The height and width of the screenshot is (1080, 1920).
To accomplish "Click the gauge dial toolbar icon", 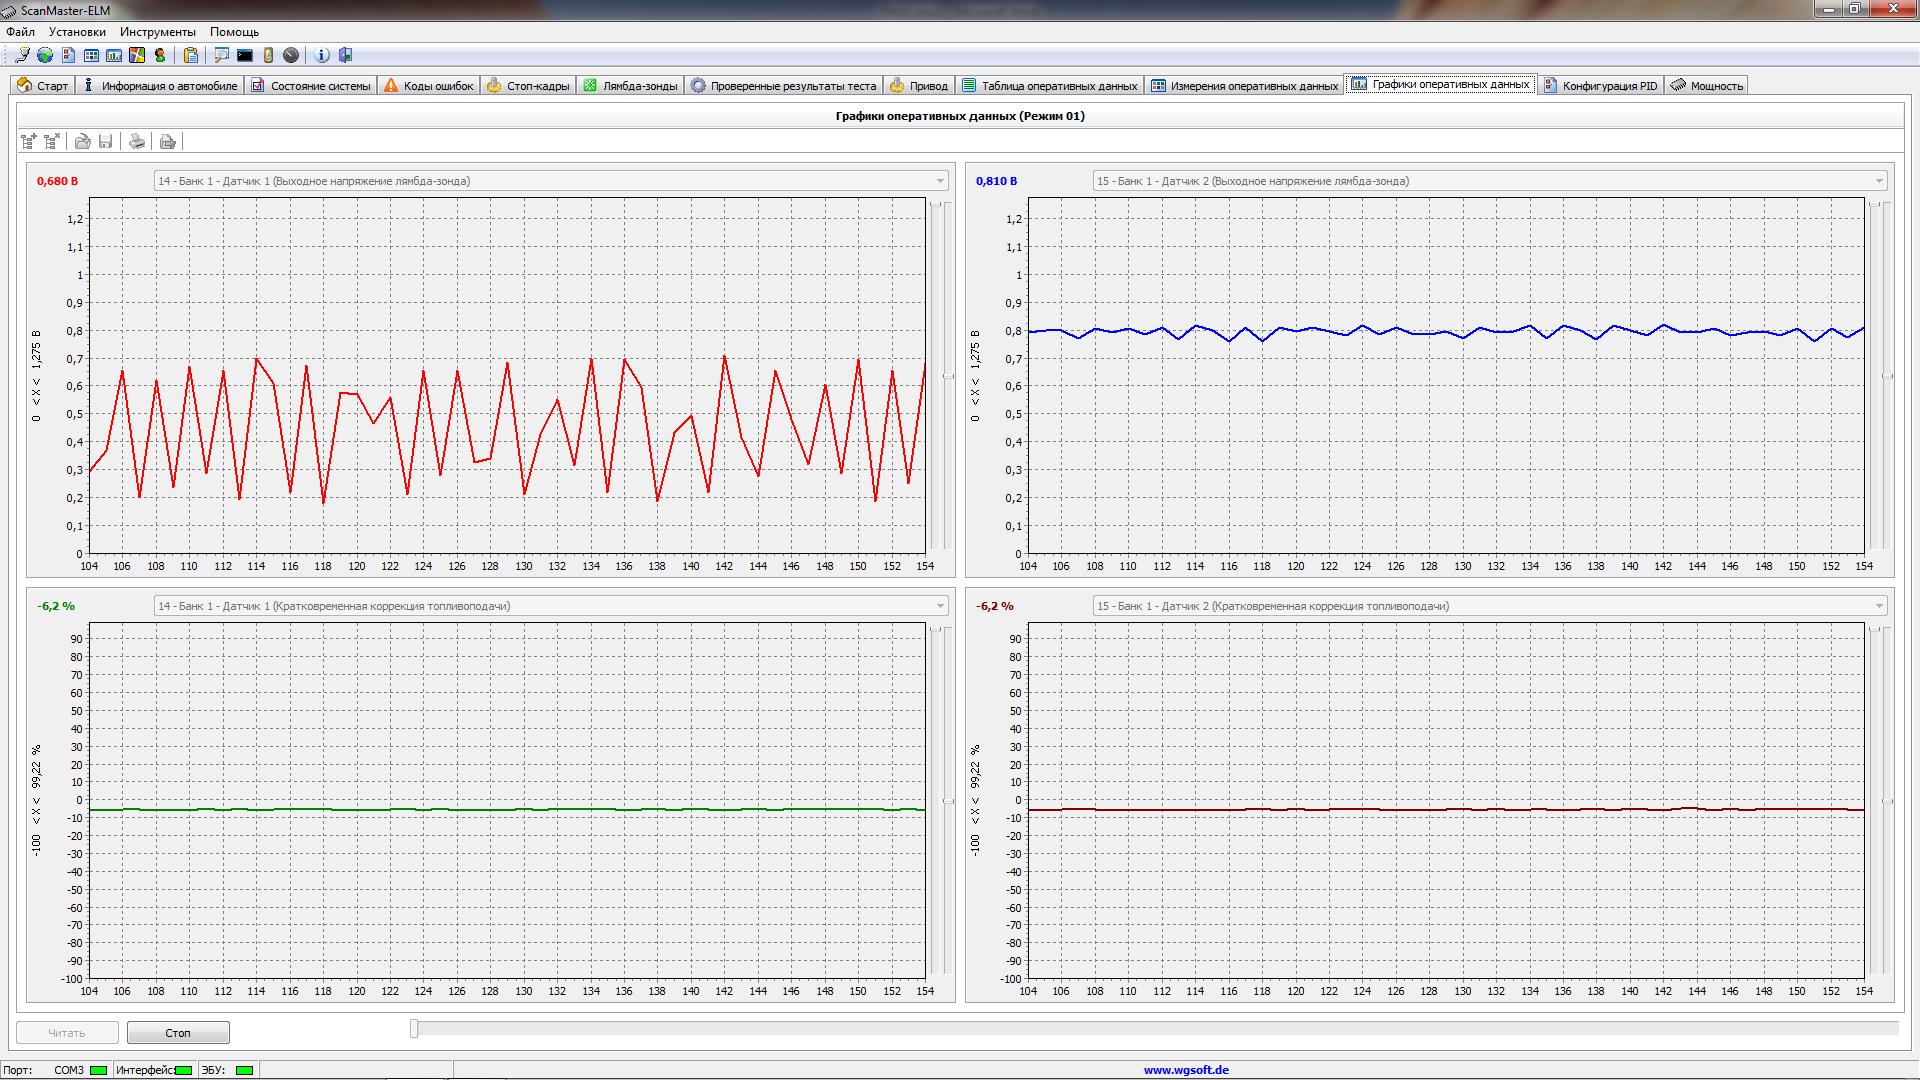I will point(291,55).
